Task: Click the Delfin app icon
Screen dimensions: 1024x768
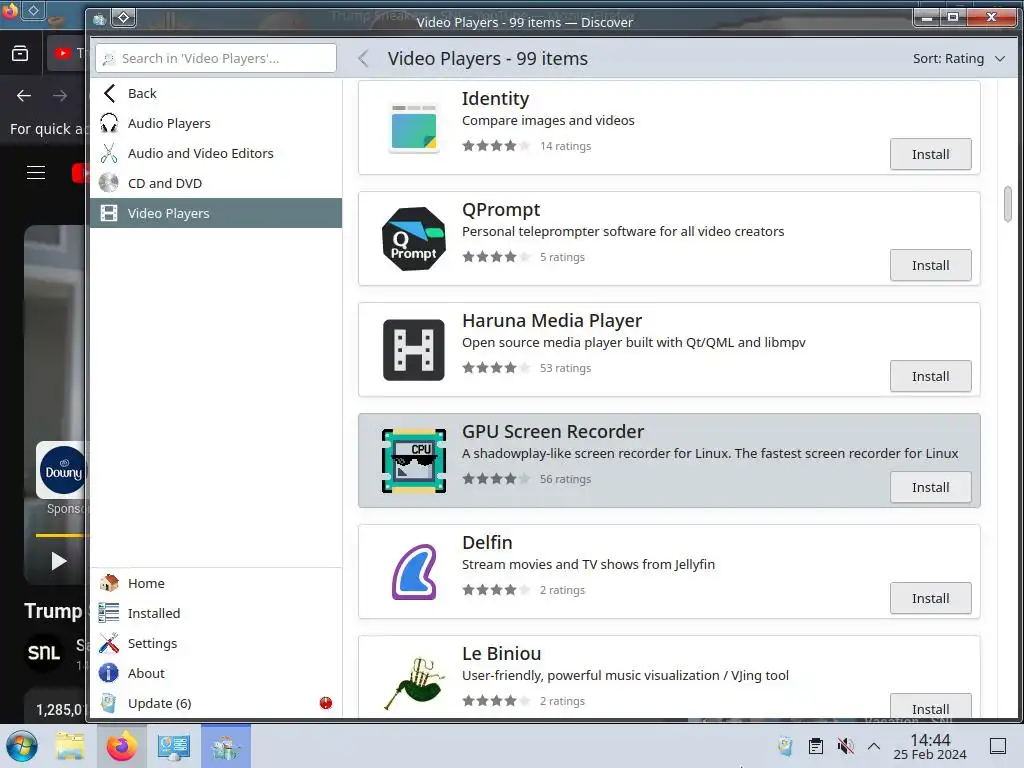Action: tap(413, 572)
